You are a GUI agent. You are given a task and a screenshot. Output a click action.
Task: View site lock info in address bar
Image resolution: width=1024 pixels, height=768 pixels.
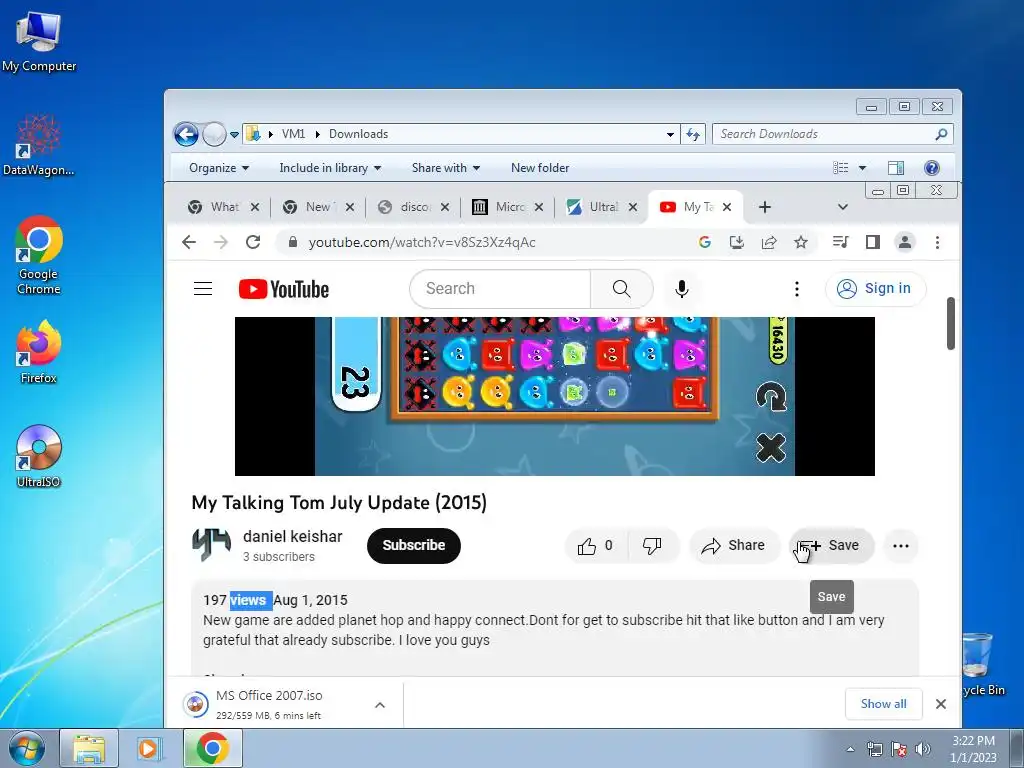click(x=293, y=242)
